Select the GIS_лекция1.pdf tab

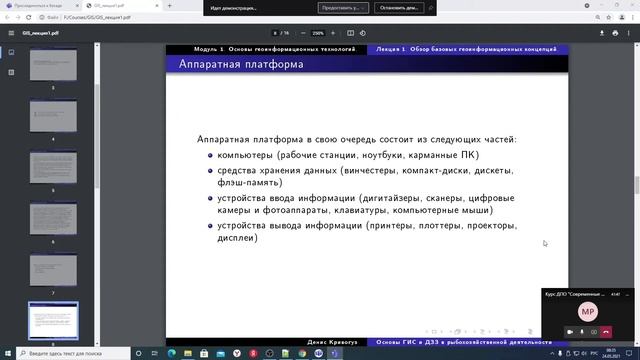pos(122,6)
